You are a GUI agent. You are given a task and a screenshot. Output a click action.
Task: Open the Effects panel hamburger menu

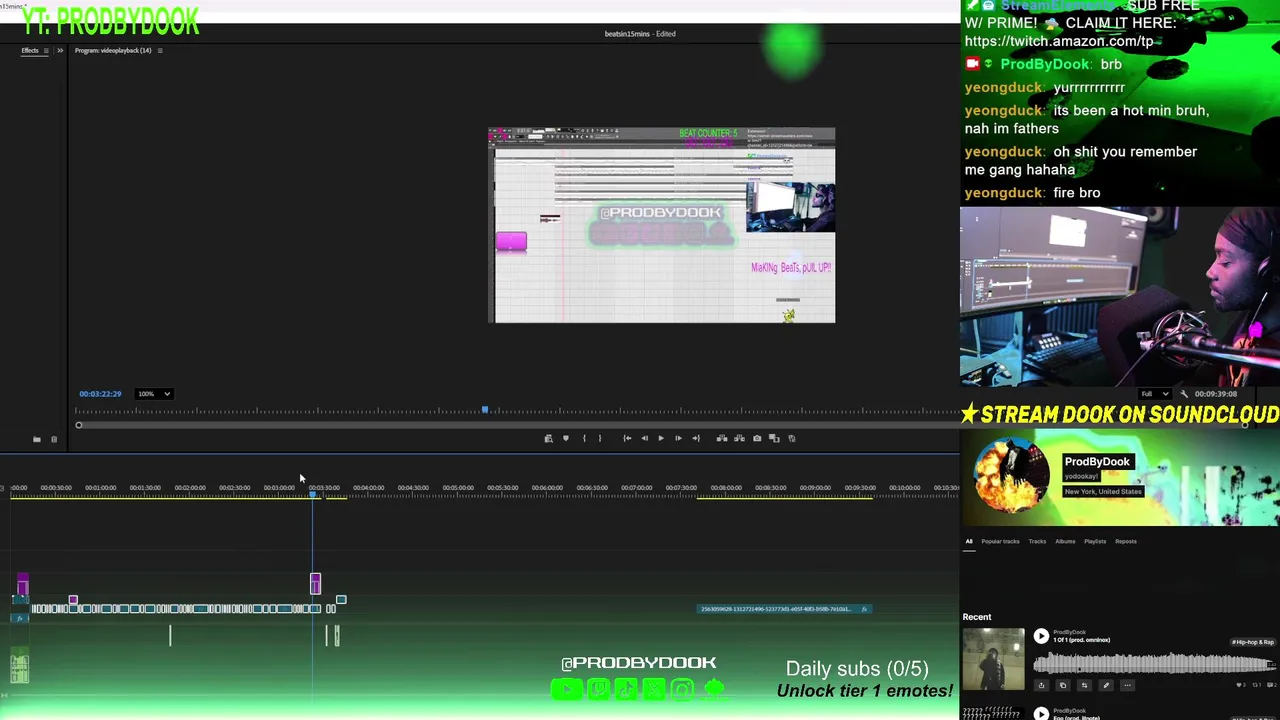(46, 50)
